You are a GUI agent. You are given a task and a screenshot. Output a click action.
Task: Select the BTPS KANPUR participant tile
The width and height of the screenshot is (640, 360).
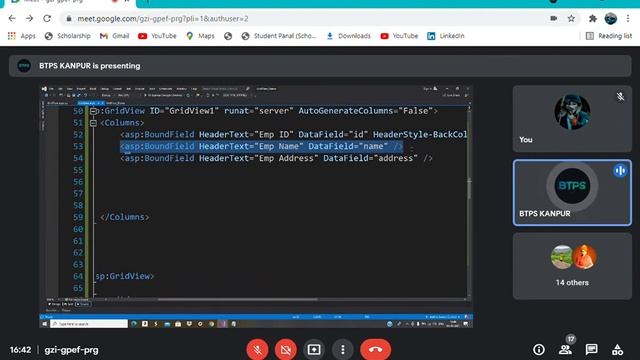click(x=572, y=193)
